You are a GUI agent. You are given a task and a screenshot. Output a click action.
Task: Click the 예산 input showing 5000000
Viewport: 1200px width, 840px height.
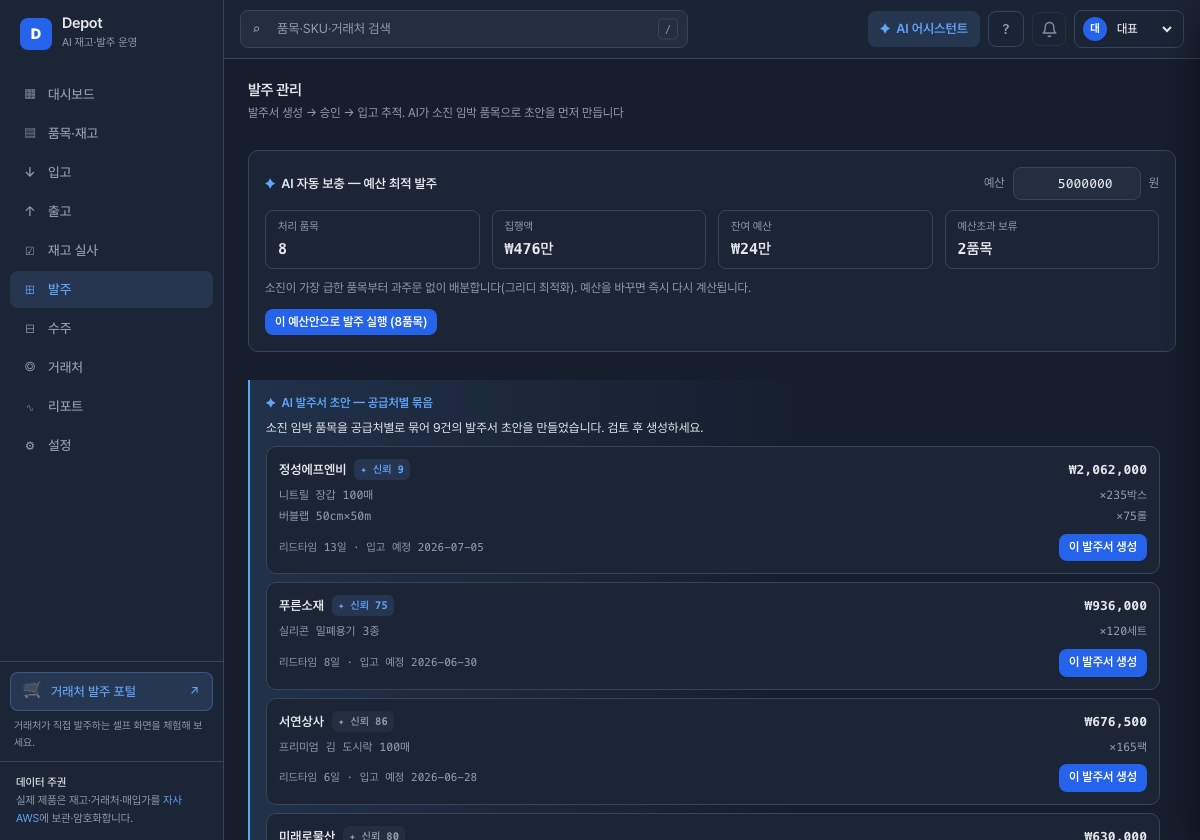coord(1077,183)
